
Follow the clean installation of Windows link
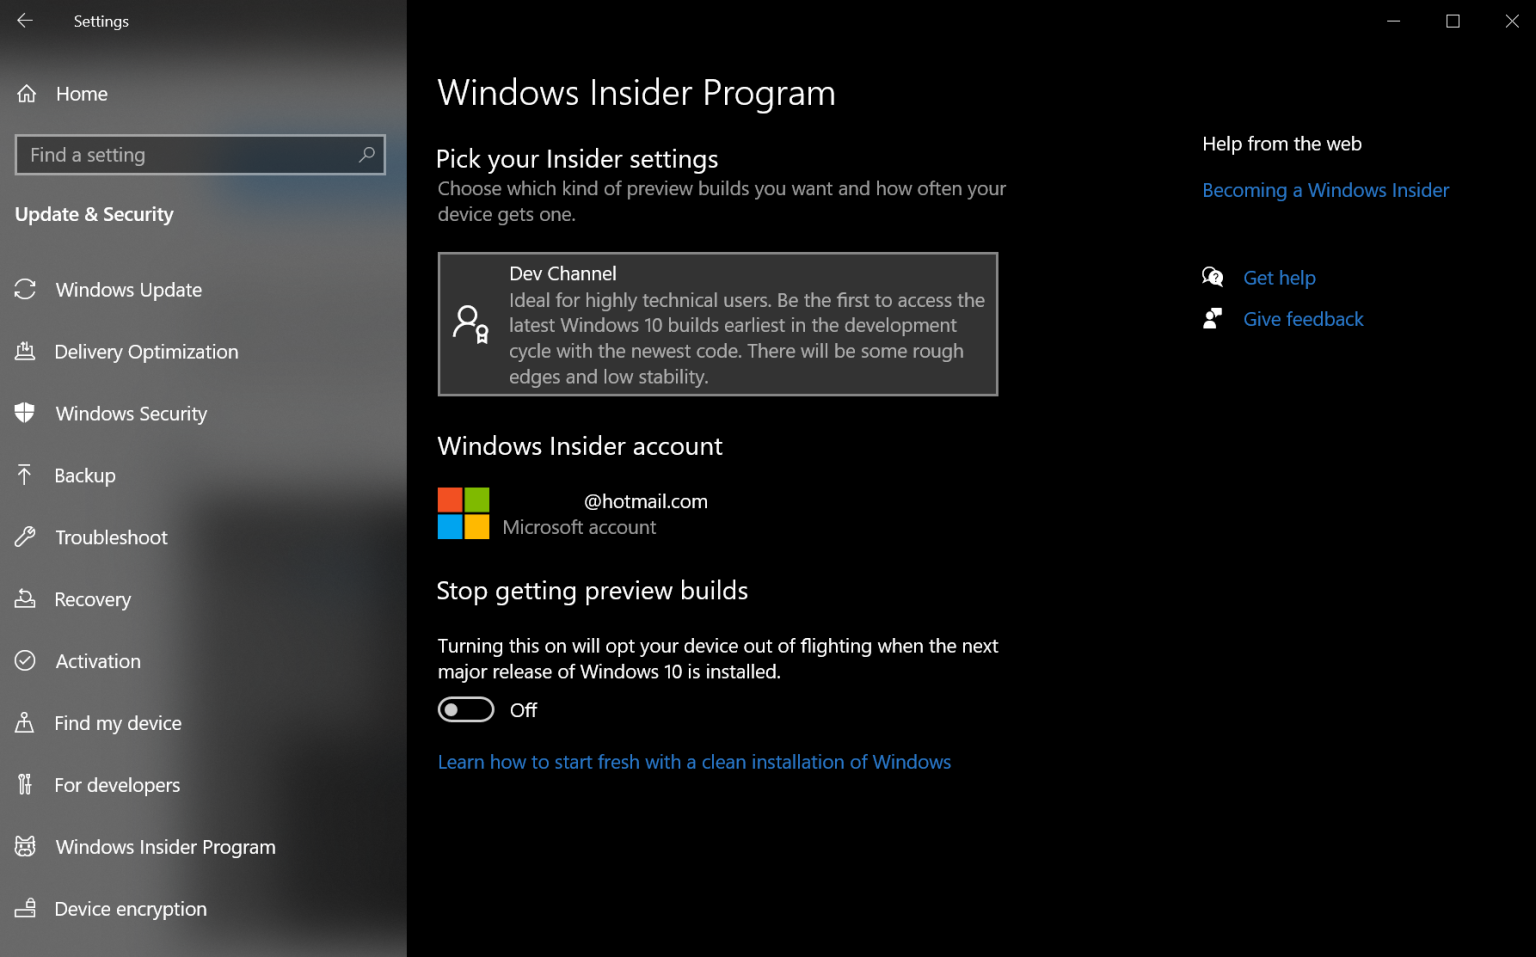pos(694,761)
